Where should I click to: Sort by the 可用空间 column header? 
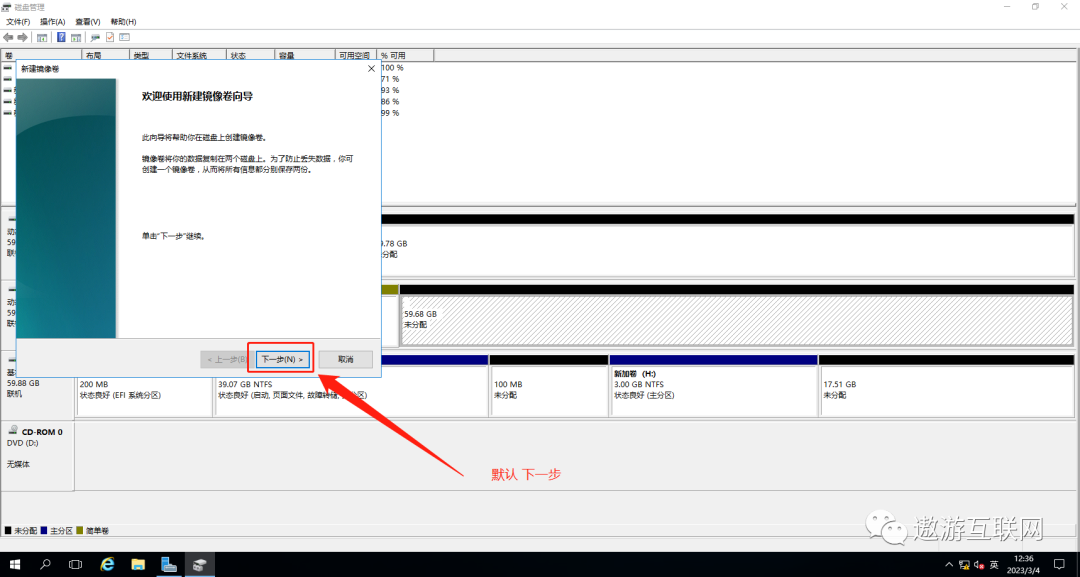[x=356, y=55]
